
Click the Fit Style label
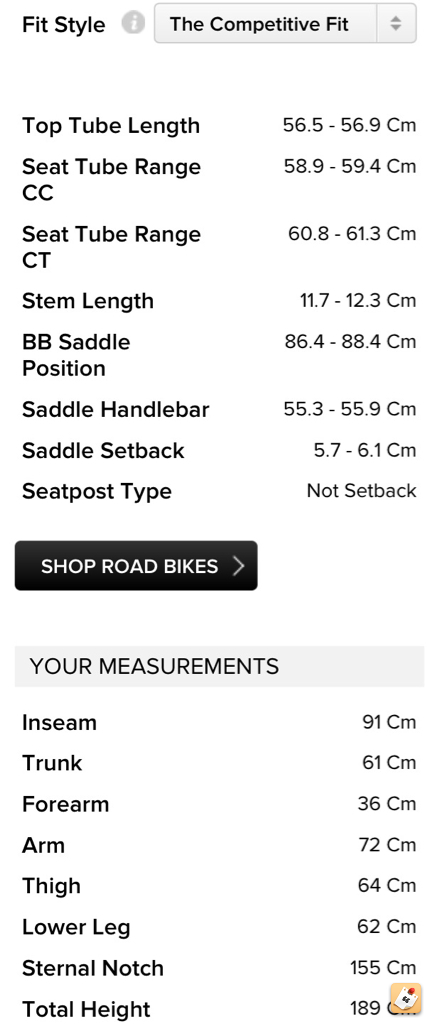(63, 25)
